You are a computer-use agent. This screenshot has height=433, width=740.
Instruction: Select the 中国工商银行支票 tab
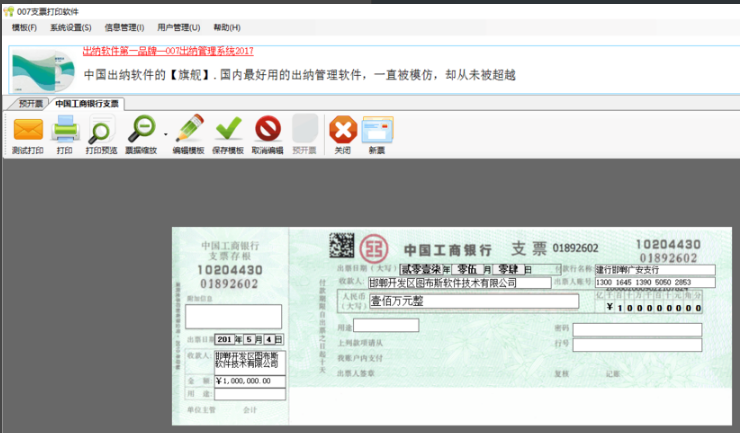87,103
